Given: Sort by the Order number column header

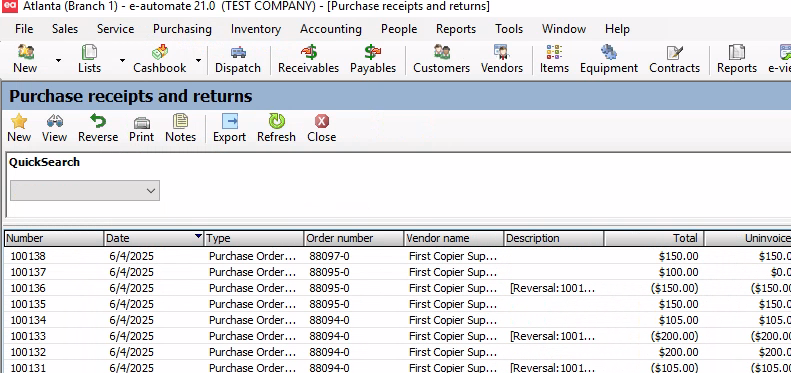Looking at the screenshot, I should pyautogui.click(x=354, y=238).
